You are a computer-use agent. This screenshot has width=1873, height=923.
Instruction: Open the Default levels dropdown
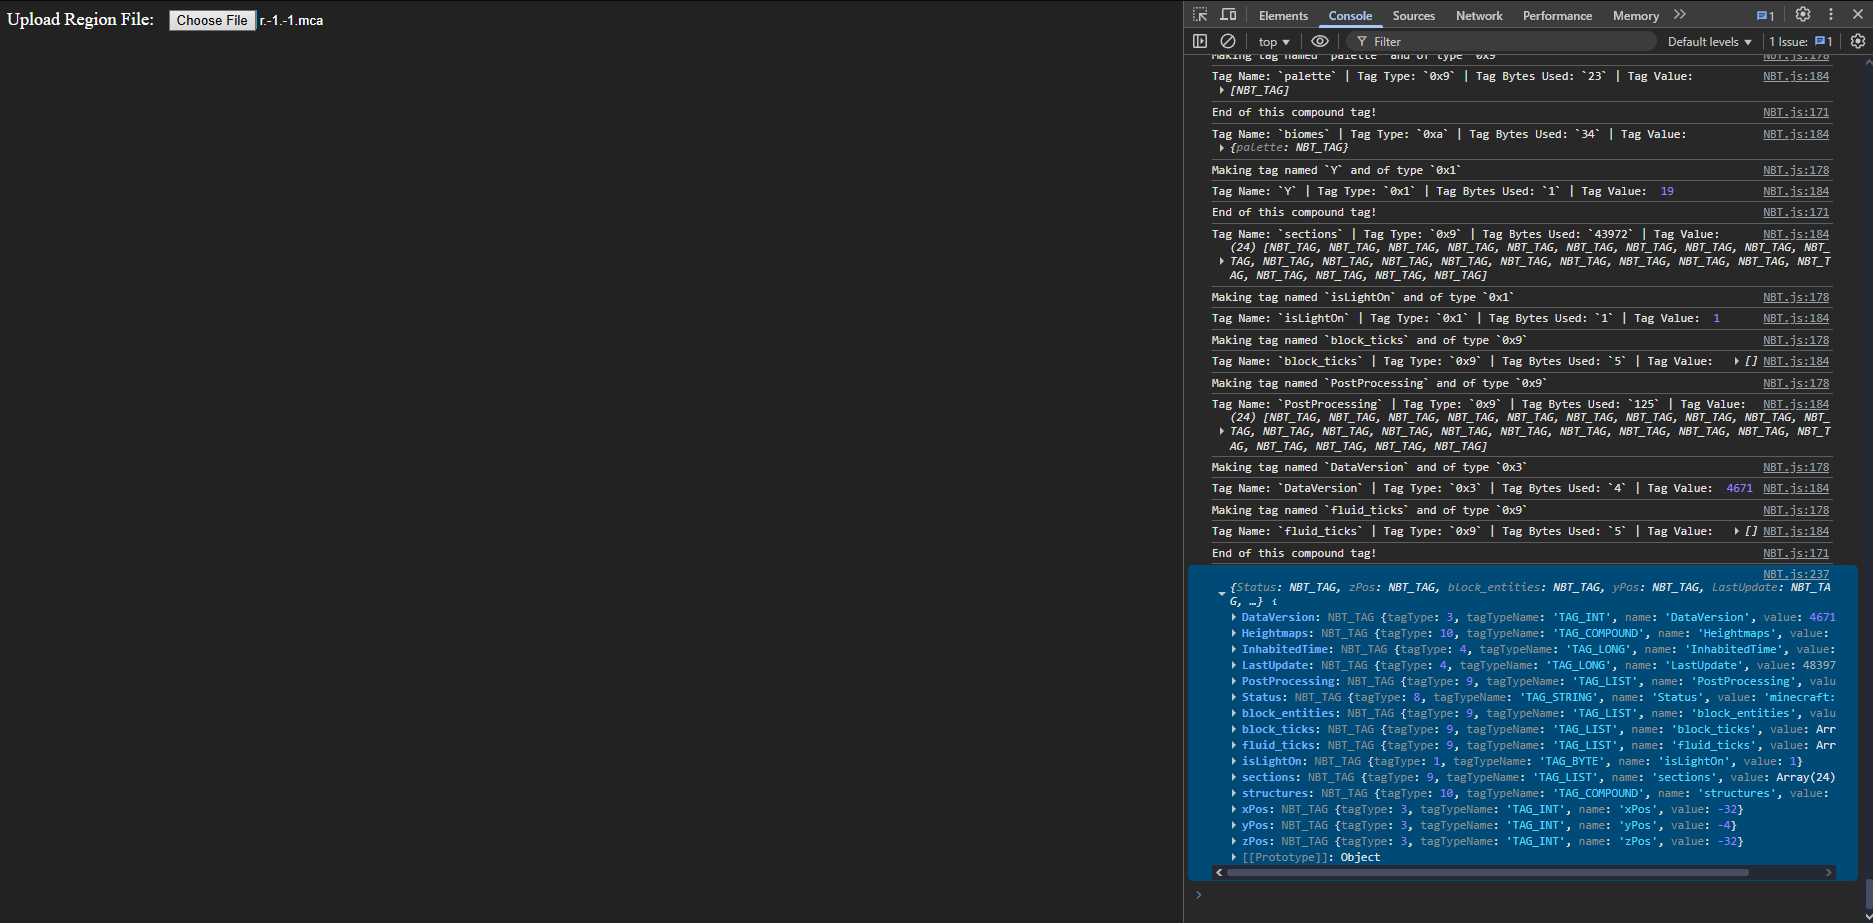coord(1709,42)
